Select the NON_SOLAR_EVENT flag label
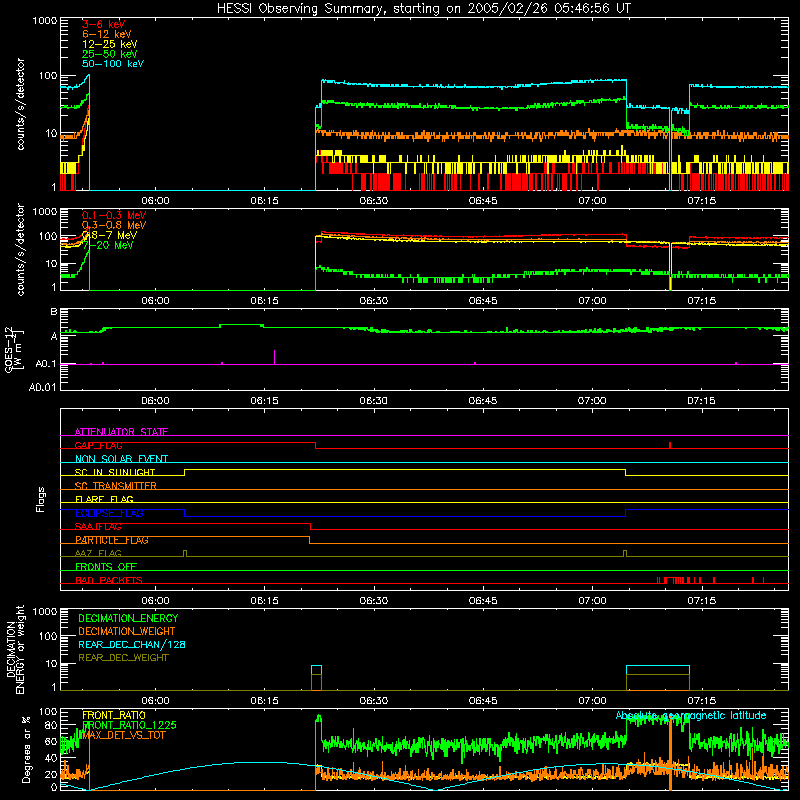 click(121, 459)
